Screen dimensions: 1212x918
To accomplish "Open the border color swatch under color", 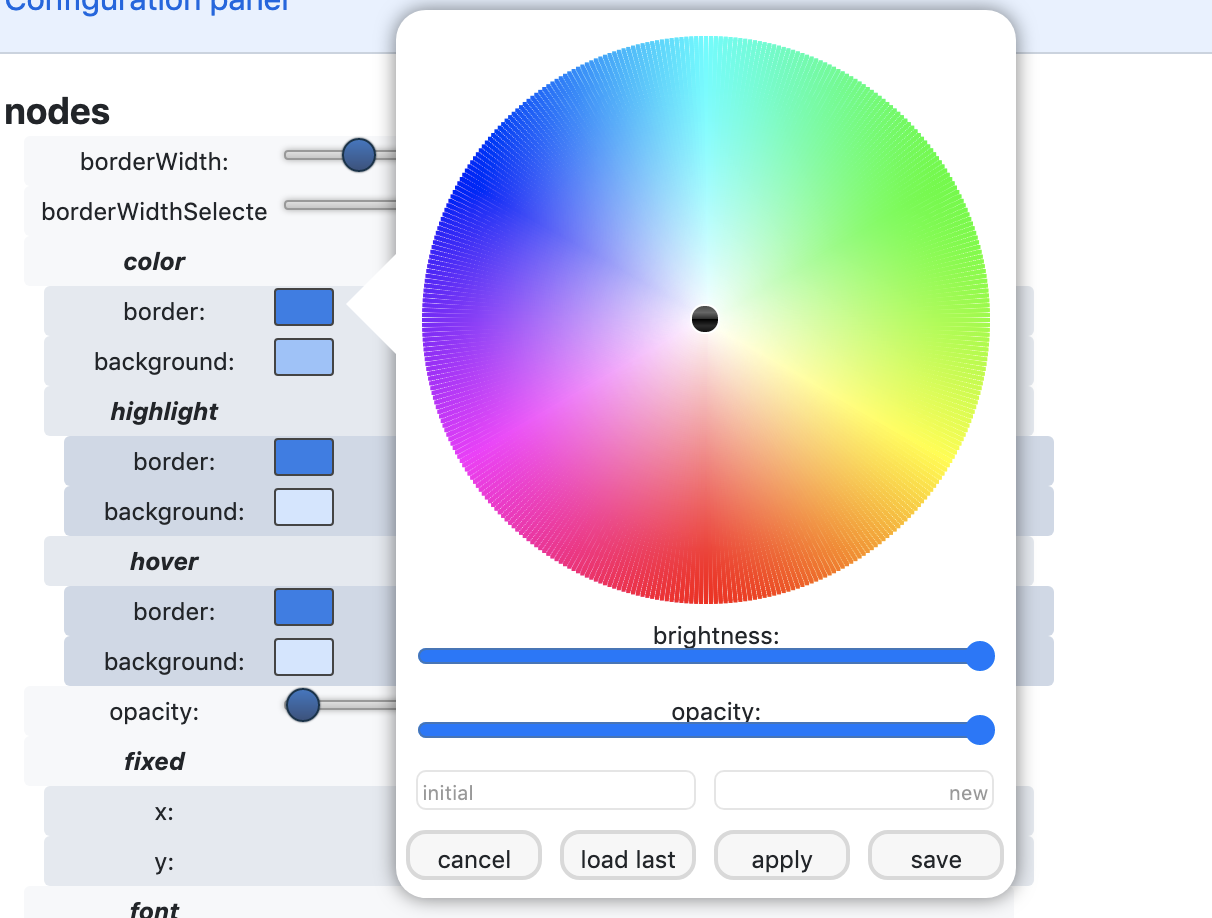I will click(303, 307).
